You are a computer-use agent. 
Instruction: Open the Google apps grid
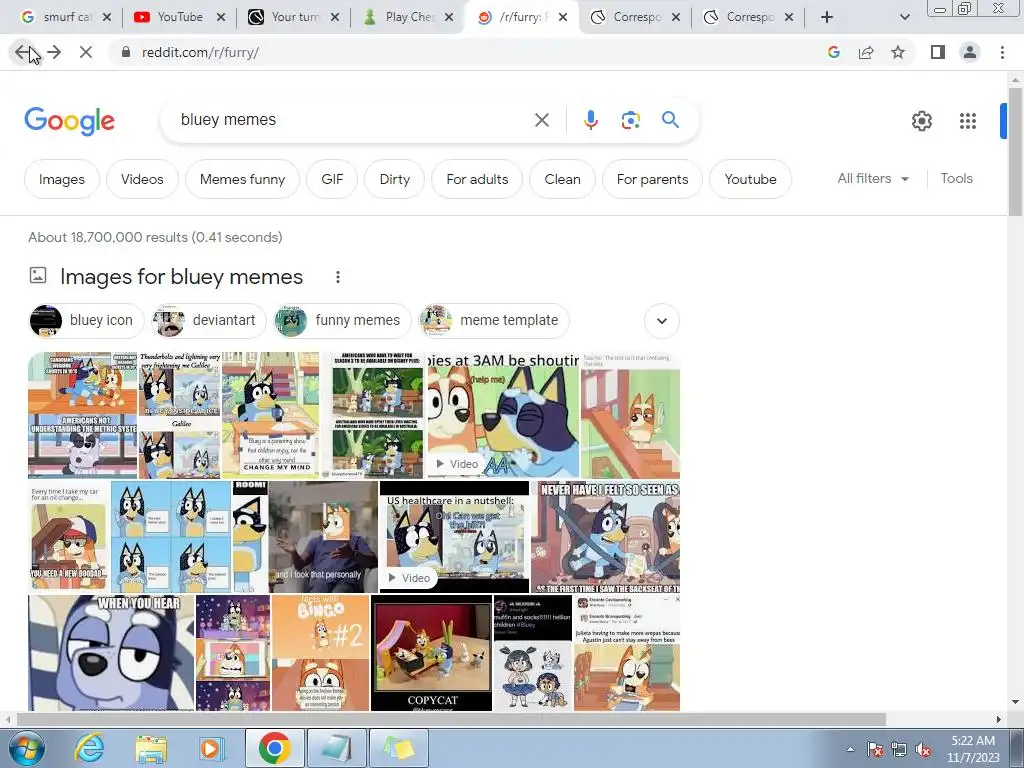point(968,121)
